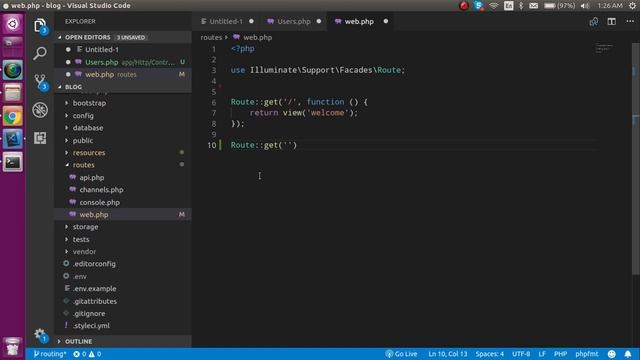
Task: Click Ln 10, Col 13 cursor position
Action: point(447,354)
